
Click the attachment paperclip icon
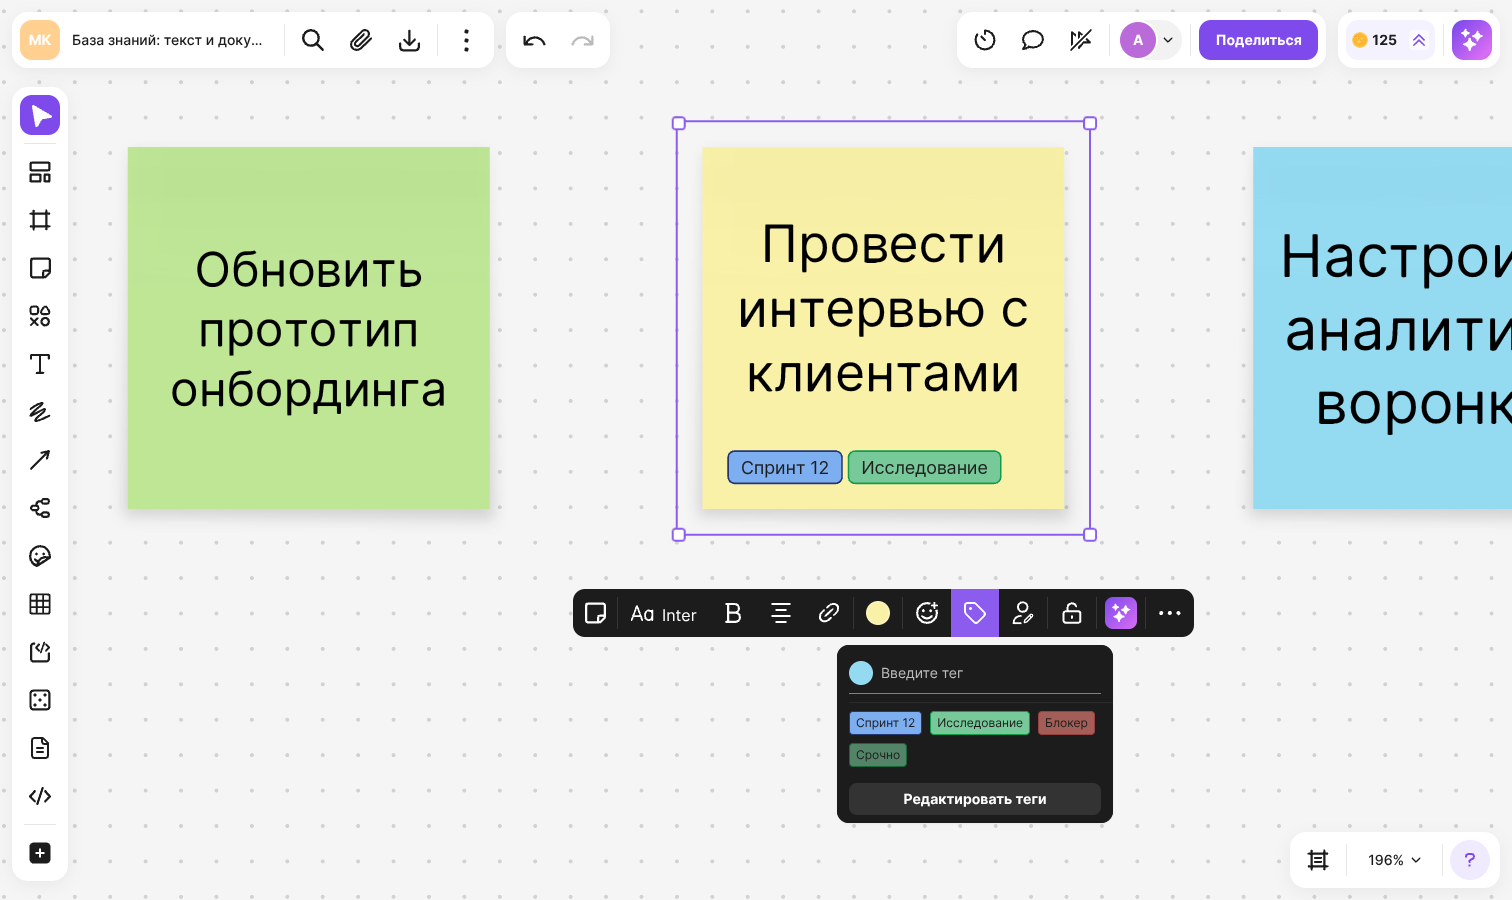(361, 40)
